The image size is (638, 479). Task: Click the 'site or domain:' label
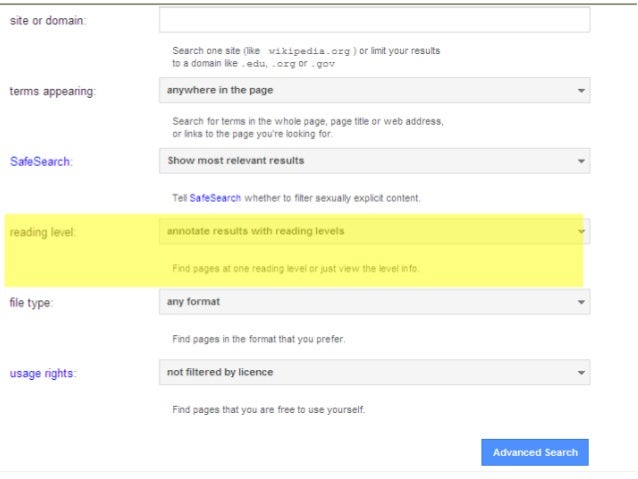pos(48,21)
